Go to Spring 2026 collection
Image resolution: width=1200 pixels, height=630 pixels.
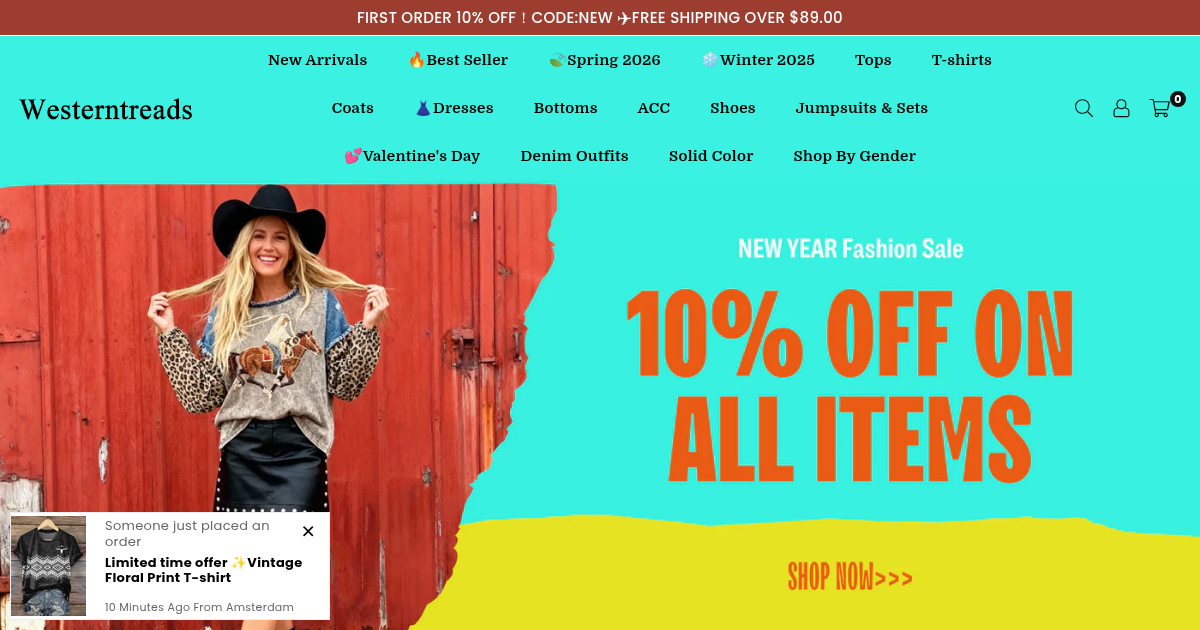(x=604, y=60)
